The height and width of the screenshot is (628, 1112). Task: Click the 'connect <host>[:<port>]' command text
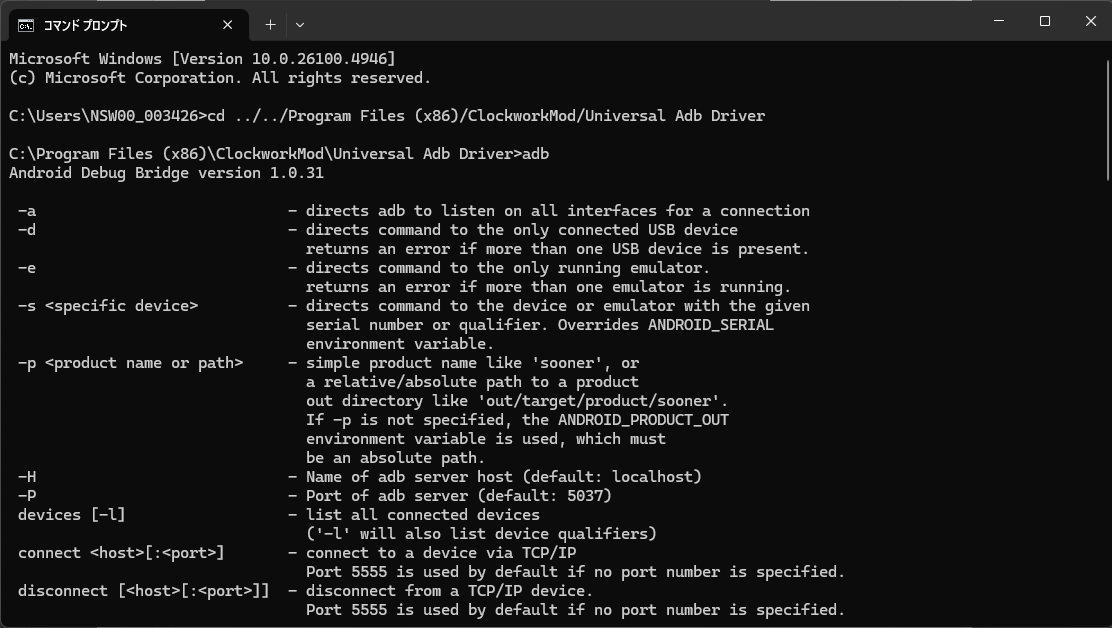point(121,553)
